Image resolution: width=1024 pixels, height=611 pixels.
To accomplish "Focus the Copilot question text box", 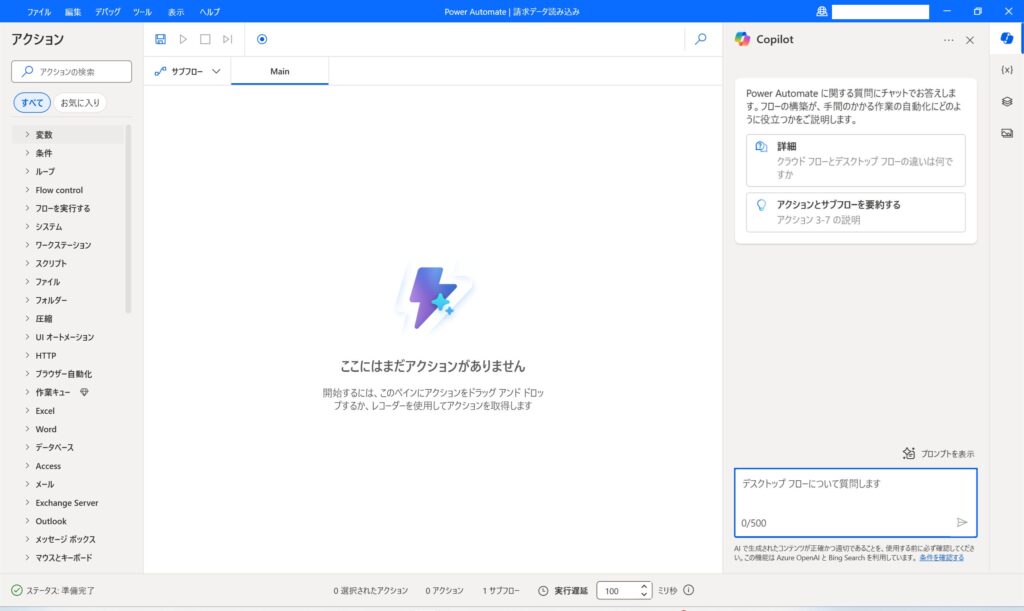I will [x=856, y=503].
